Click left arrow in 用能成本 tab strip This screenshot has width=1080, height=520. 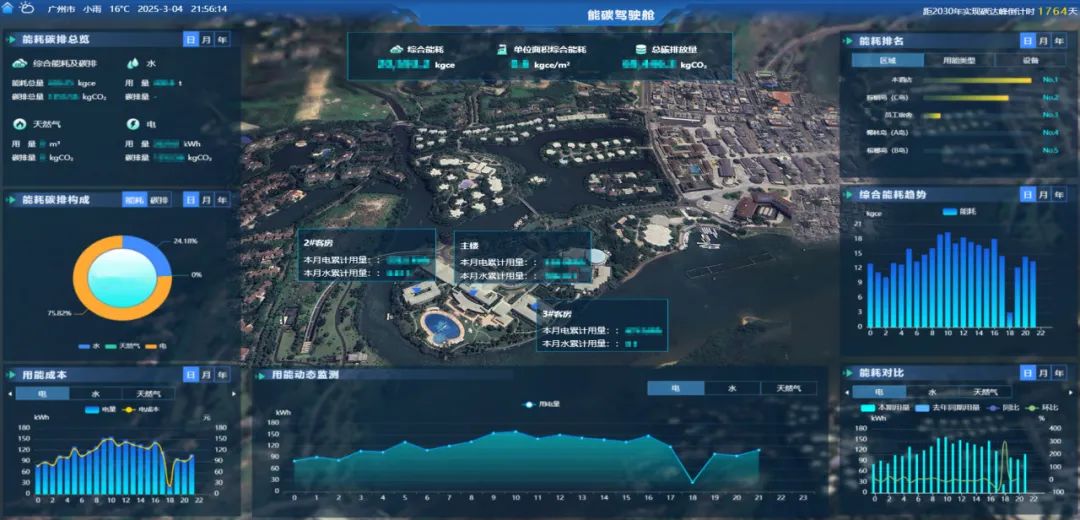tap(8, 394)
